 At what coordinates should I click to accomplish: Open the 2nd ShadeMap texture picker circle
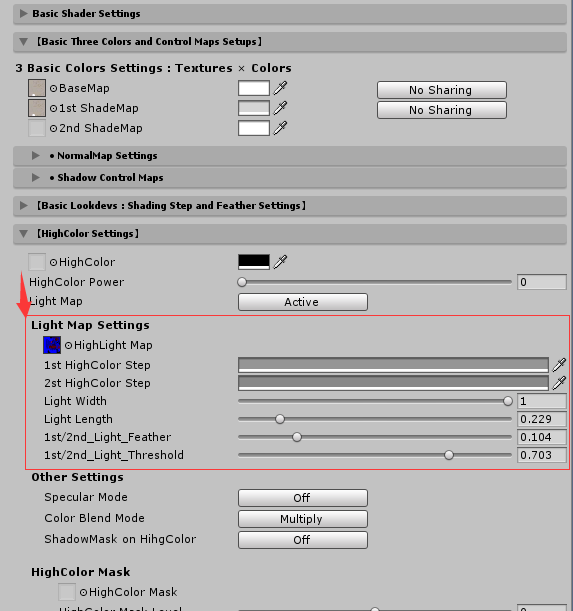53,128
